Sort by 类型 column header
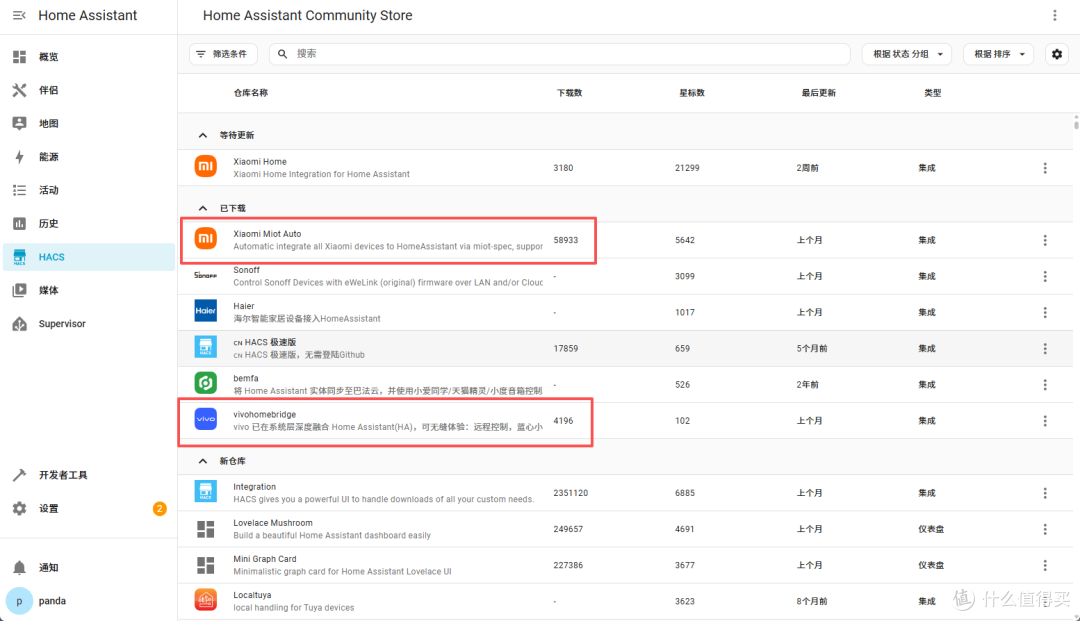Viewport: 1080px width, 621px height. (x=933, y=93)
